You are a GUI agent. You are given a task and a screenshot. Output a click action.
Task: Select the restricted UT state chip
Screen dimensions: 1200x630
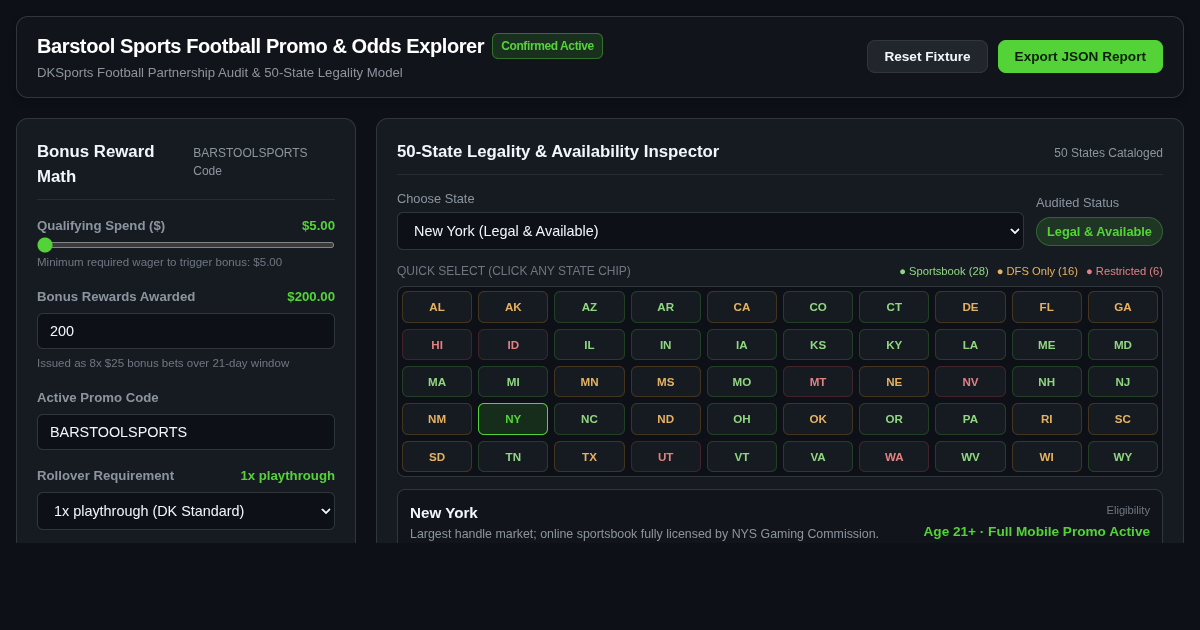pyautogui.click(x=666, y=457)
